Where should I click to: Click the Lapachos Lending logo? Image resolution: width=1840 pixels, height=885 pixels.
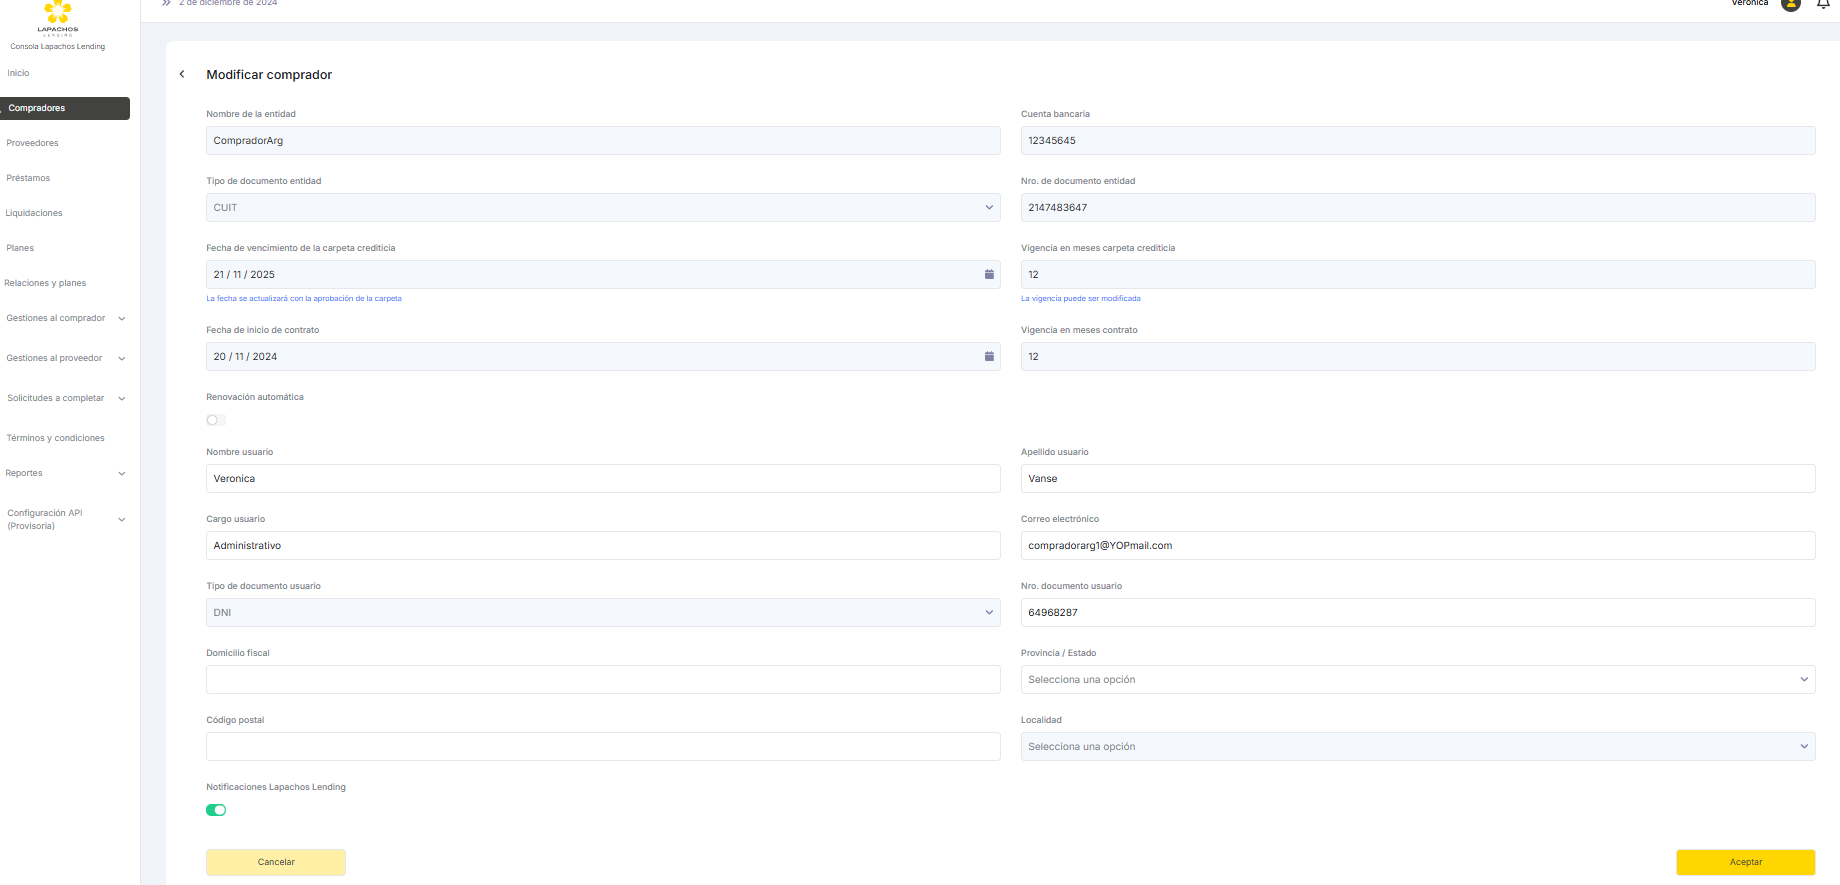pos(58,17)
